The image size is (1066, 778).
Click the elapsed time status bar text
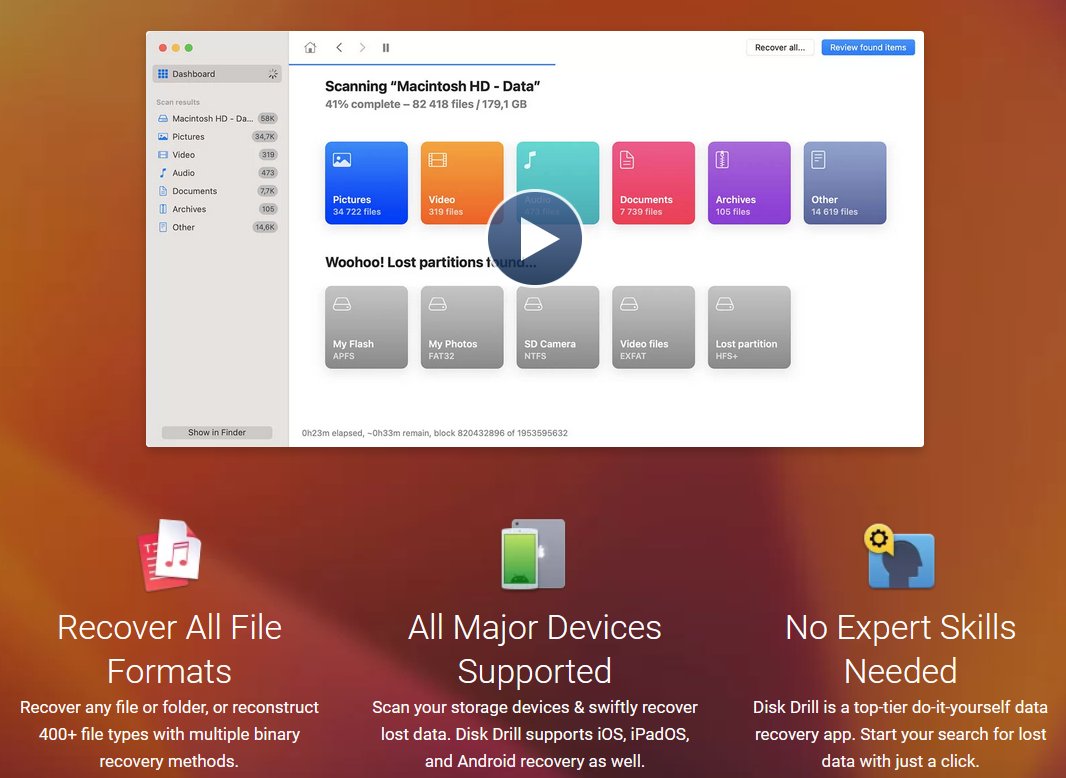(x=434, y=433)
